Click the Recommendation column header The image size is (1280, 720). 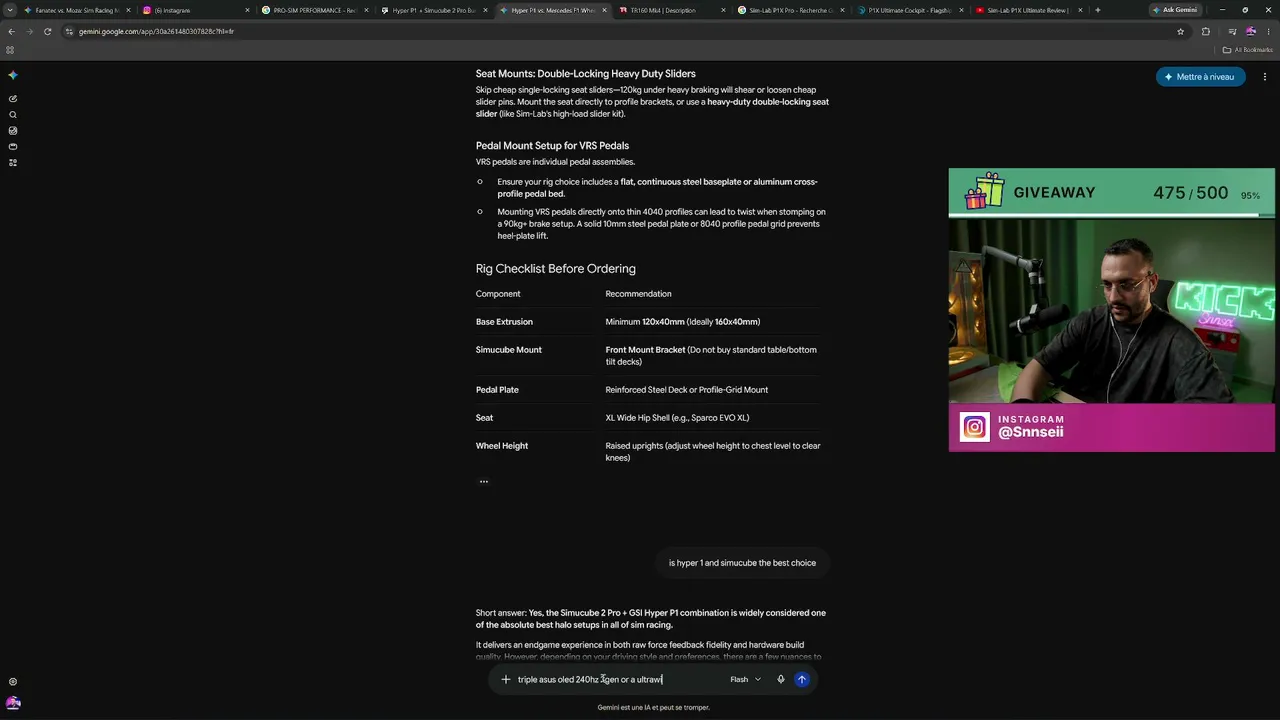pyautogui.click(x=638, y=294)
